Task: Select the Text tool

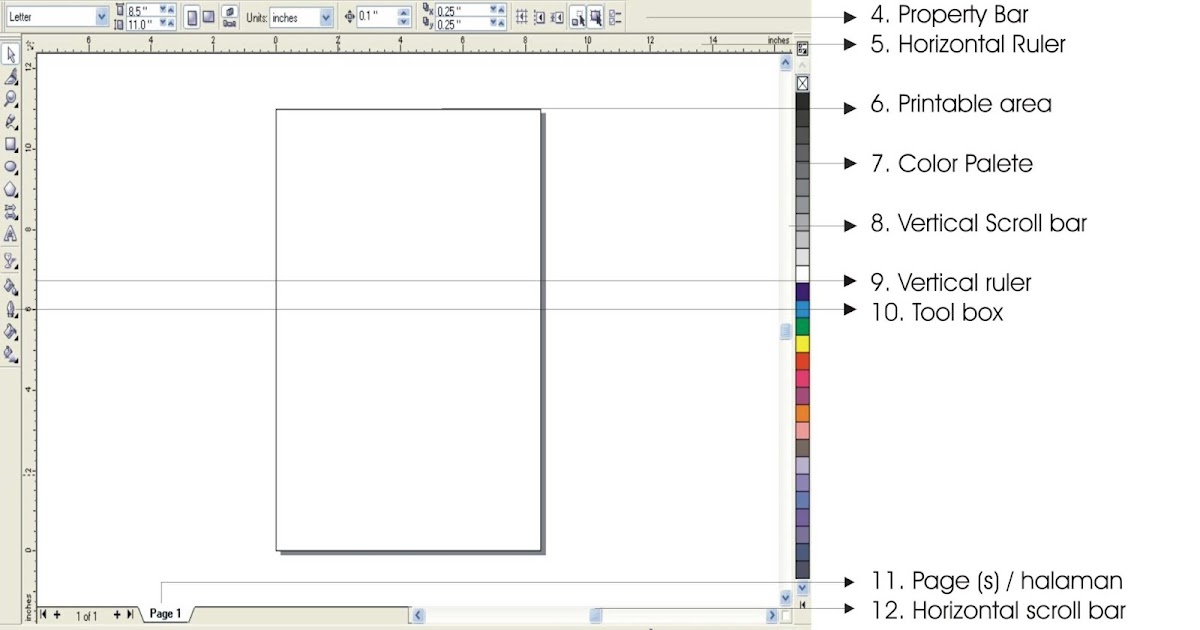Action: pos(9,234)
